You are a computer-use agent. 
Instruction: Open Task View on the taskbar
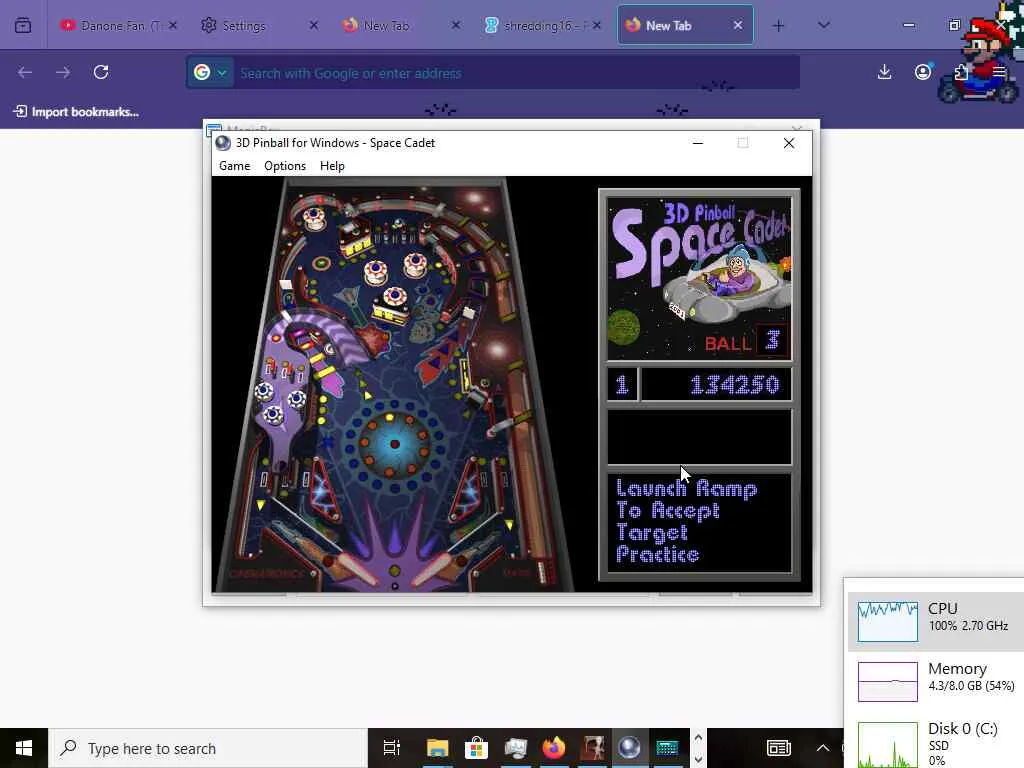tap(392, 748)
